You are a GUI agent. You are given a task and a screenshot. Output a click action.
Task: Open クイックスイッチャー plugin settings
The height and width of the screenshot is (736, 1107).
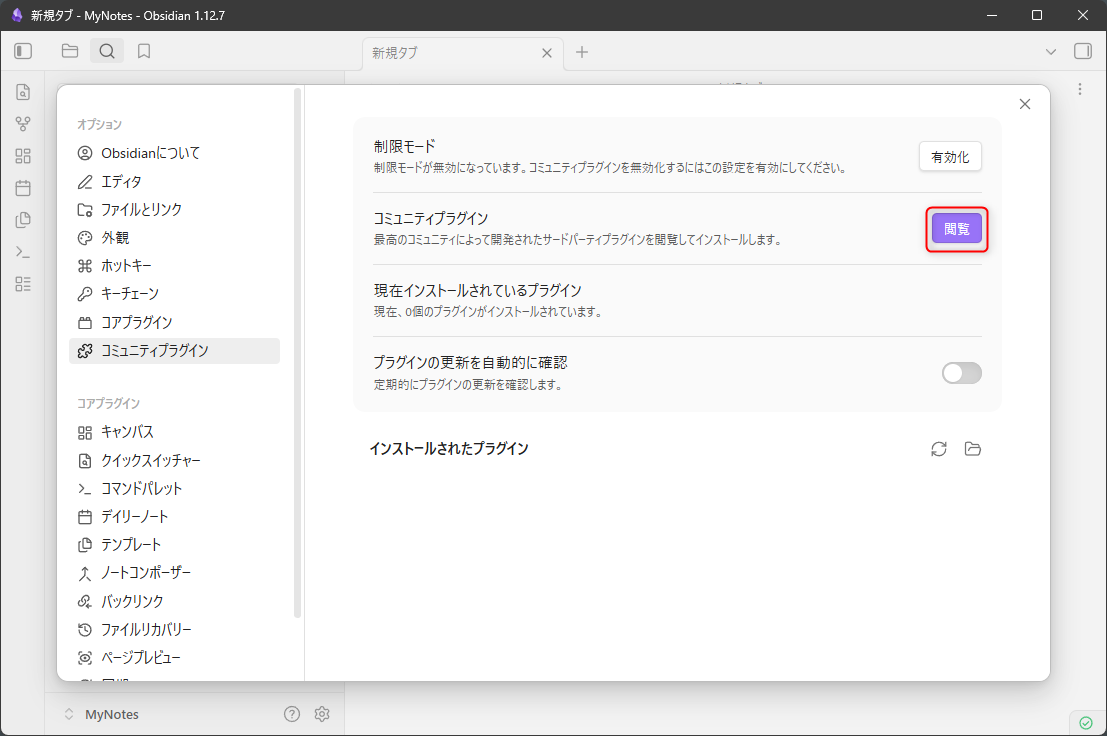click(174, 461)
